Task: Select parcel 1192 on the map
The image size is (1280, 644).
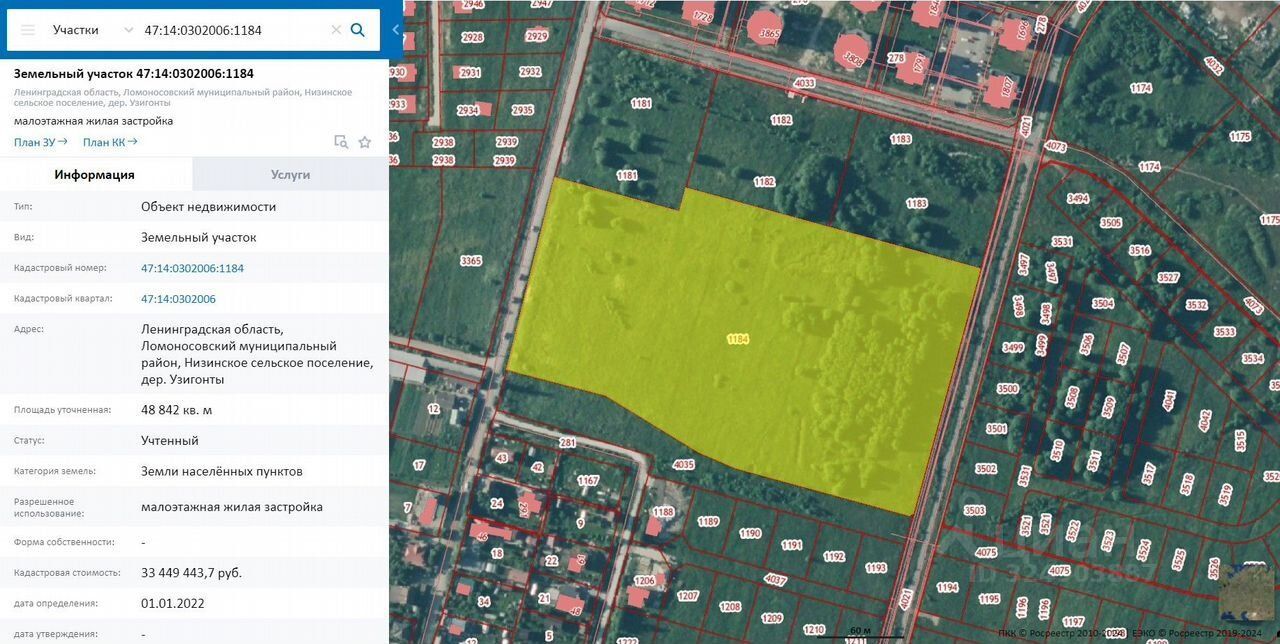Action: (x=834, y=557)
